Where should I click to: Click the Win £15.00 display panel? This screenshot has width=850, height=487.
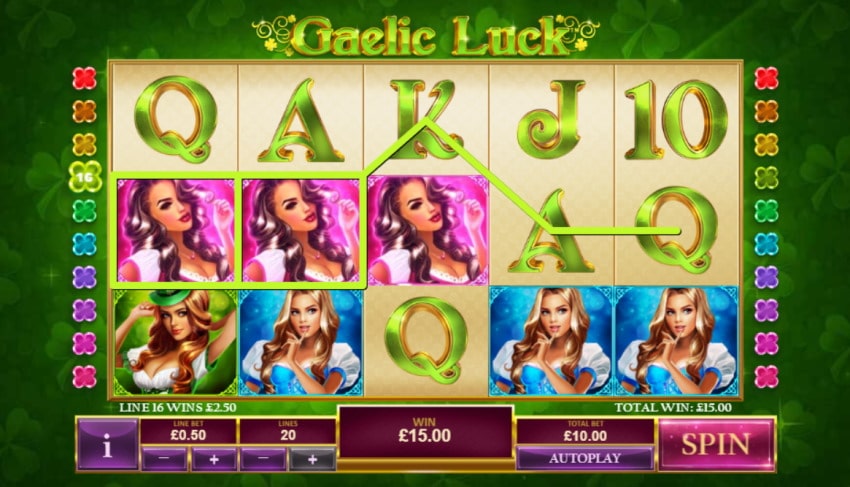click(x=424, y=431)
